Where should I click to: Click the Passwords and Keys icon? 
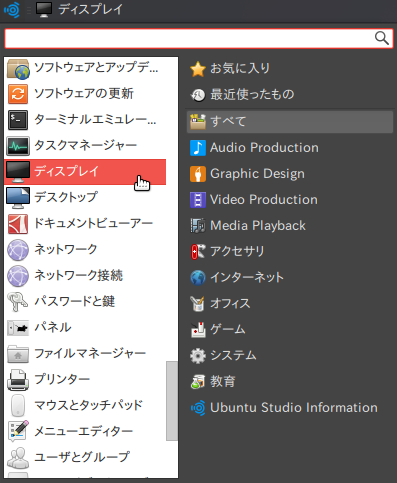coord(18,302)
